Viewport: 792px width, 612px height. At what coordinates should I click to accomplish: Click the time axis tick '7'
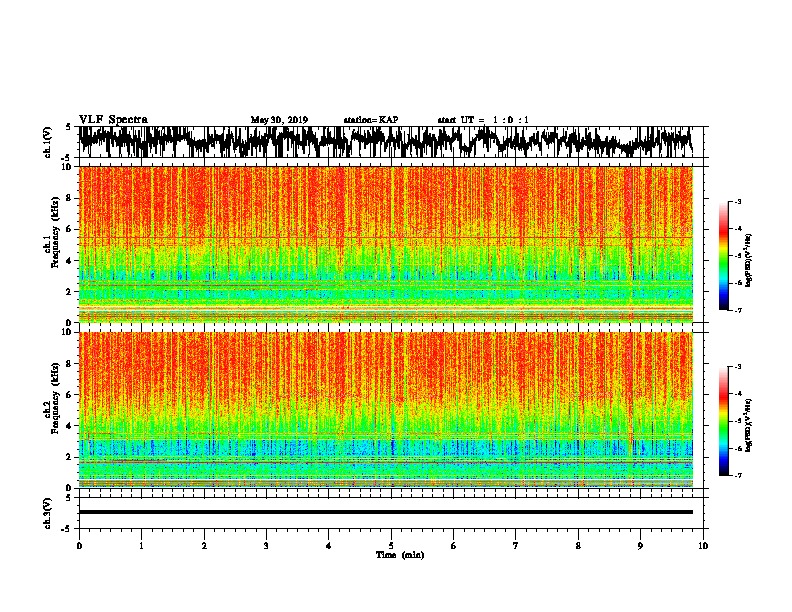(516, 546)
